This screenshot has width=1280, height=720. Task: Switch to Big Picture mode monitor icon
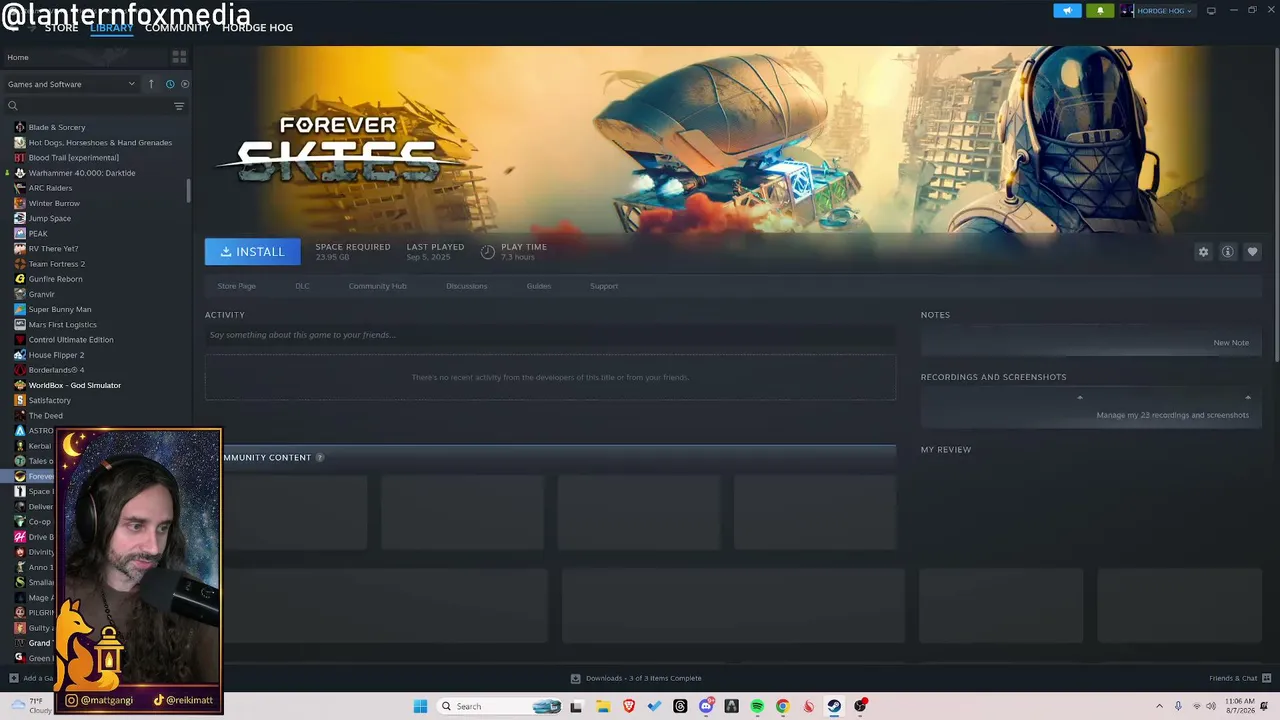click(1211, 11)
